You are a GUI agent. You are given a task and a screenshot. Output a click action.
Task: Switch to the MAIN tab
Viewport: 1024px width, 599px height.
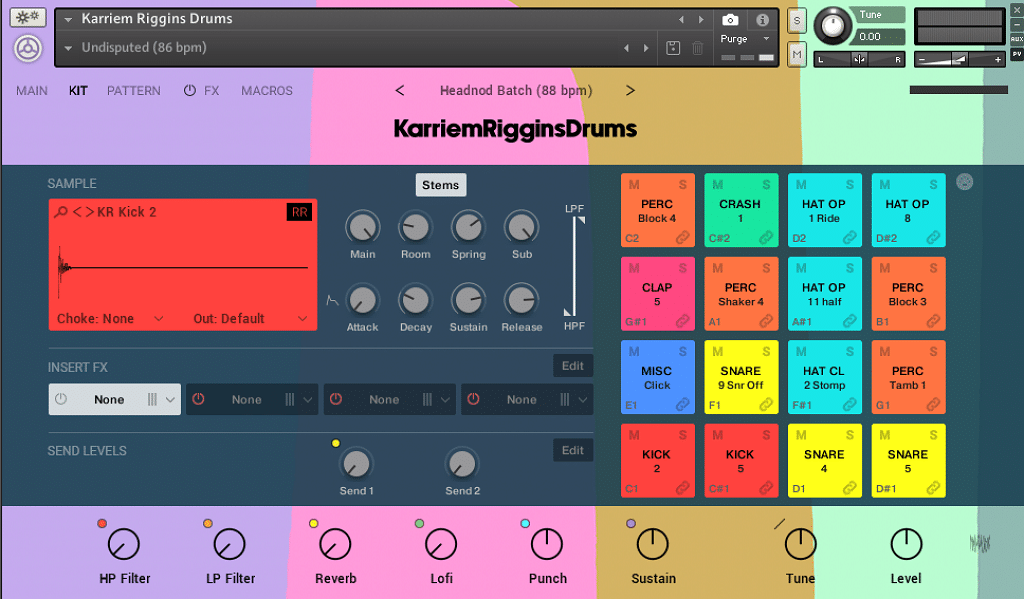pos(32,91)
